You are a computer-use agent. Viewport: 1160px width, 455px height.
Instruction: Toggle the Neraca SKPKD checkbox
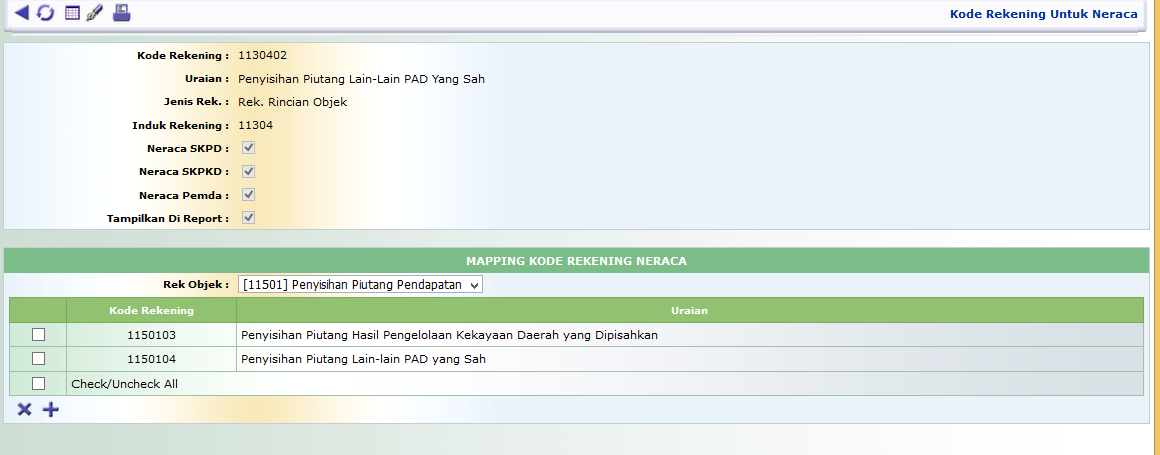point(249,171)
